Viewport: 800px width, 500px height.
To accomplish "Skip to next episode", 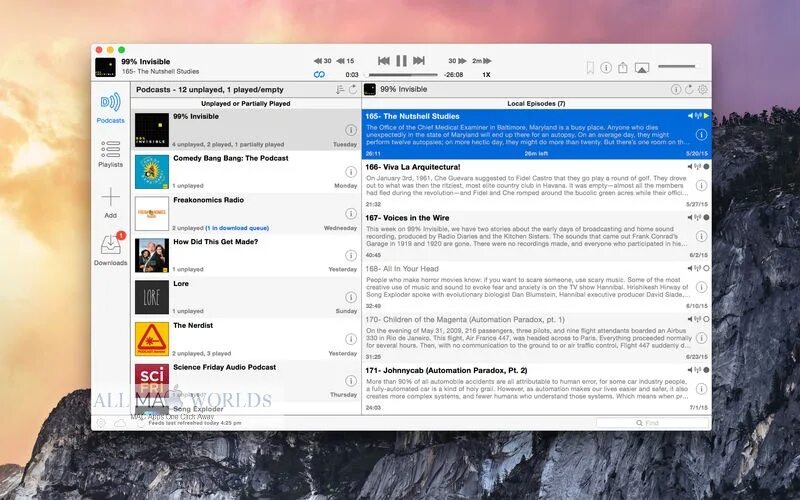I will pos(419,61).
